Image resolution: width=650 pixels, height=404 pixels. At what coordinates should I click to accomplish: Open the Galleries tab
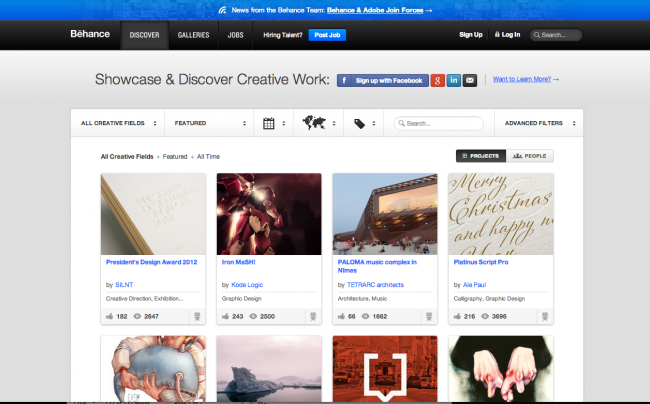pyautogui.click(x=193, y=35)
